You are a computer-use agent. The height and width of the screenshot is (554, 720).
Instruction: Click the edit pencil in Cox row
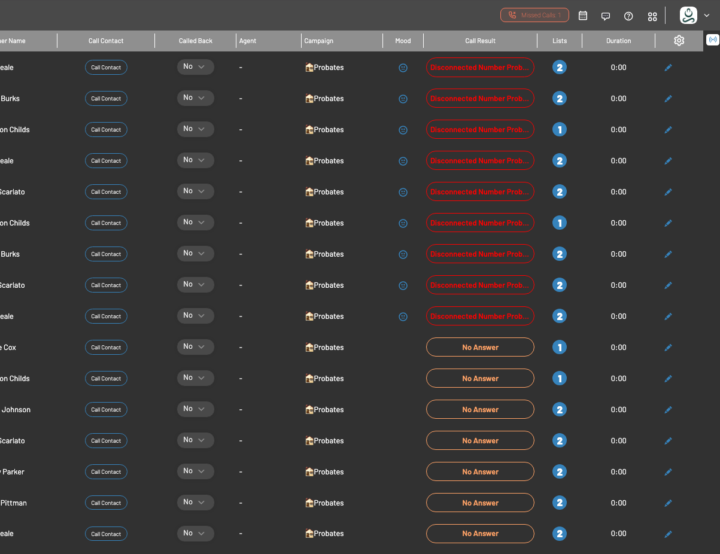click(x=668, y=348)
